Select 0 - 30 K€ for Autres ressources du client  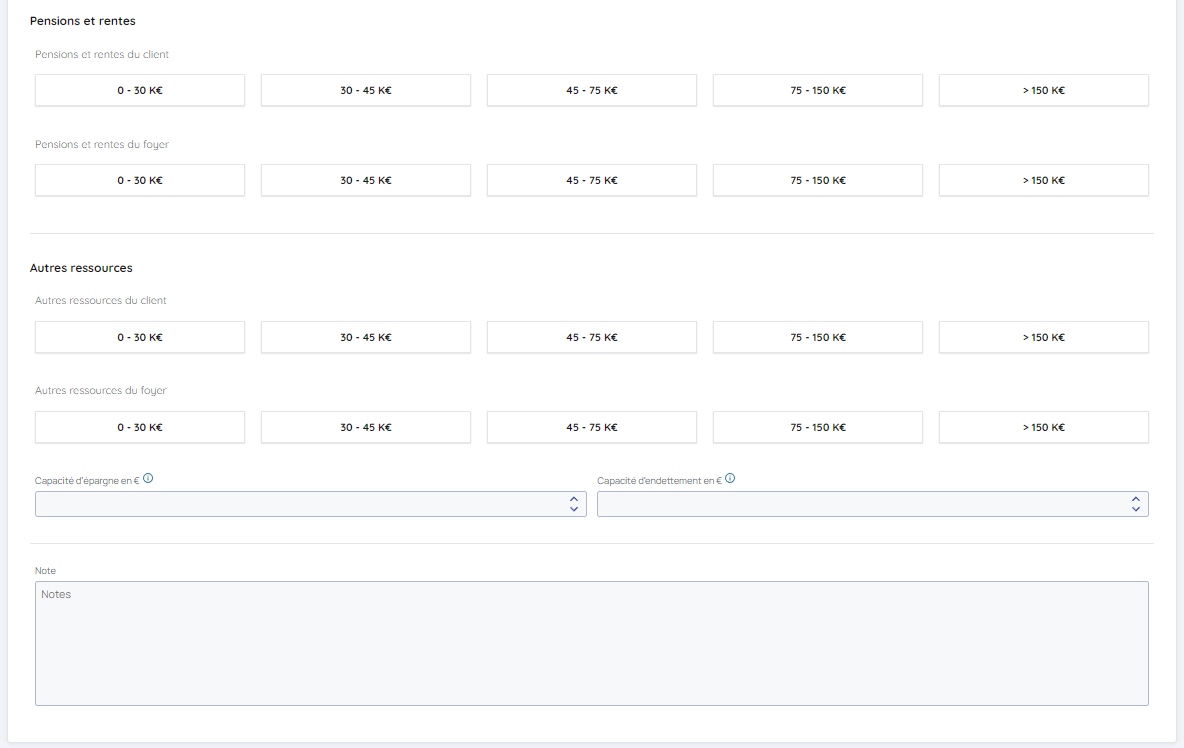140,337
